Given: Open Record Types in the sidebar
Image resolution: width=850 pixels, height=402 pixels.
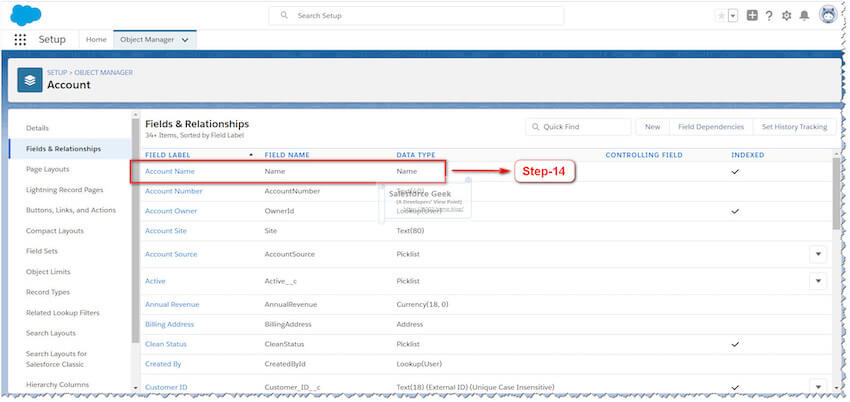Looking at the screenshot, I should point(48,292).
